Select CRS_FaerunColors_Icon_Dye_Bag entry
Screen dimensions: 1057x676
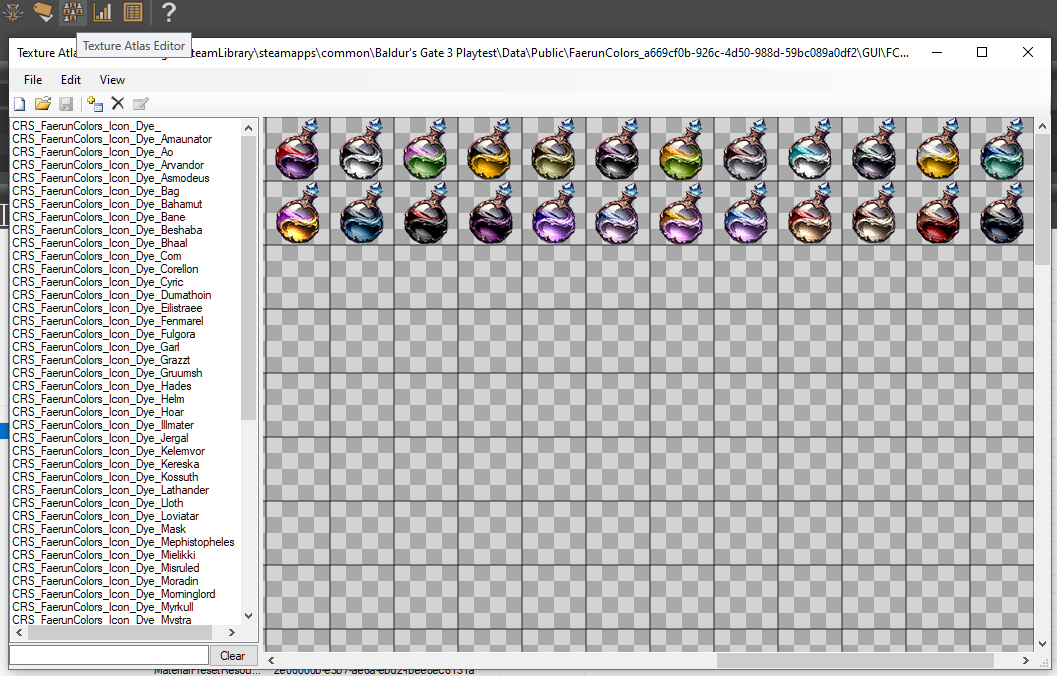pyautogui.click(x=96, y=191)
